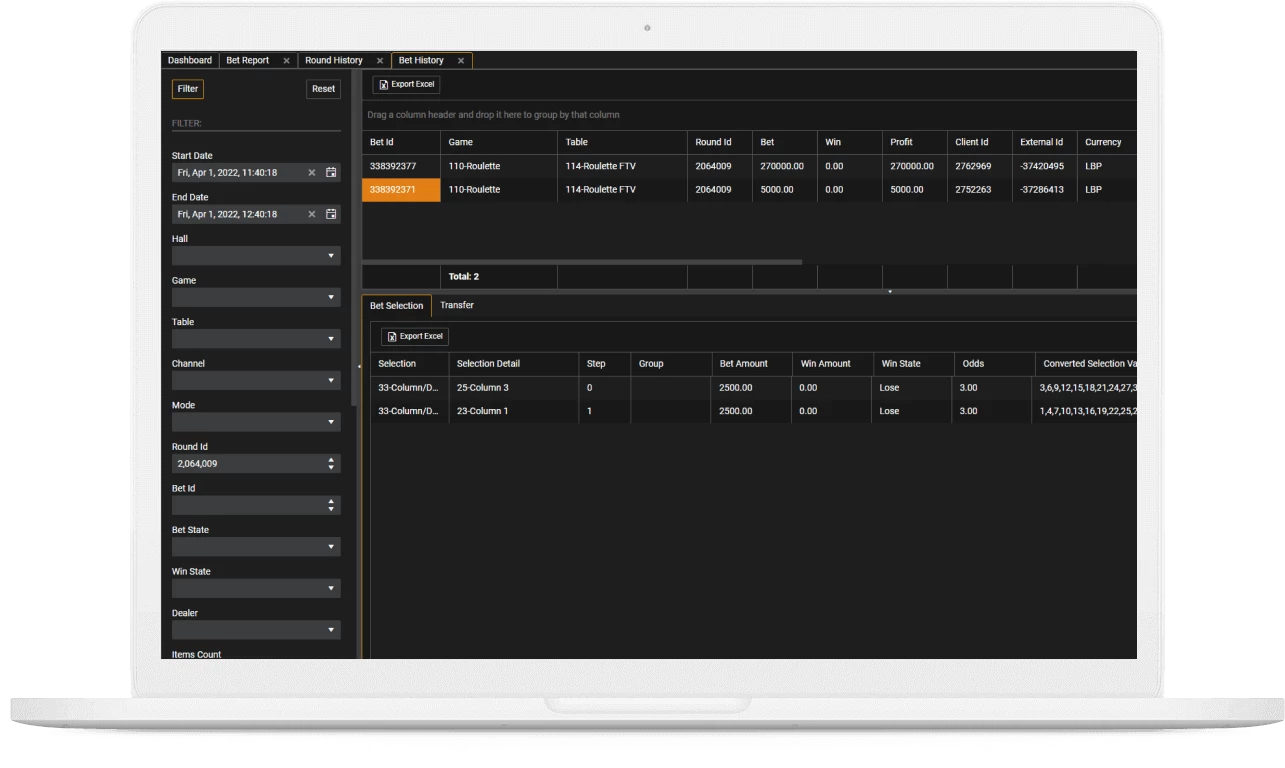
Task: Click the Filter button
Action: pyautogui.click(x=187, y=89)
